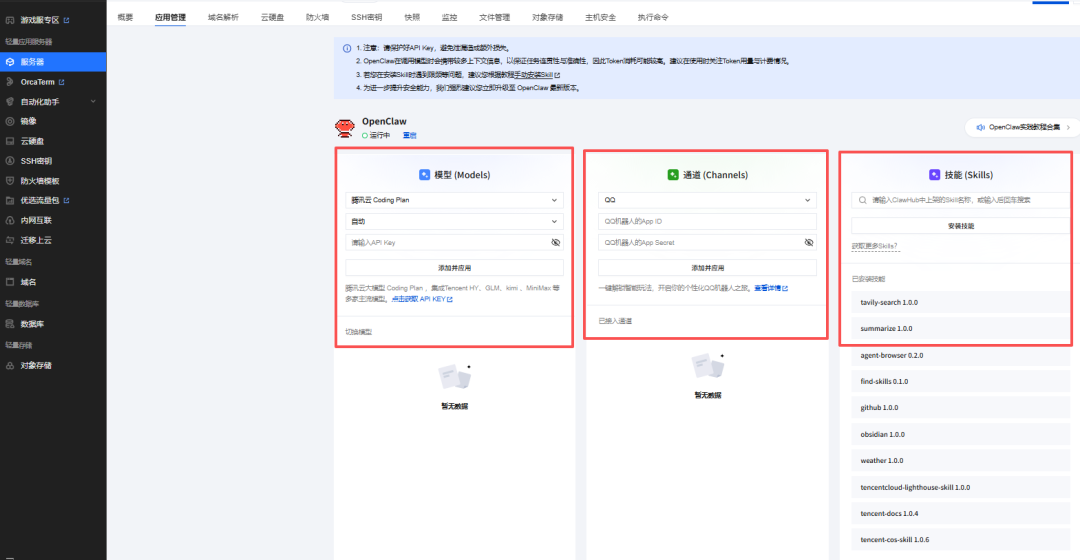Click the green Channels section icon
1080x560 pixels.
click(x=673, y=175)
